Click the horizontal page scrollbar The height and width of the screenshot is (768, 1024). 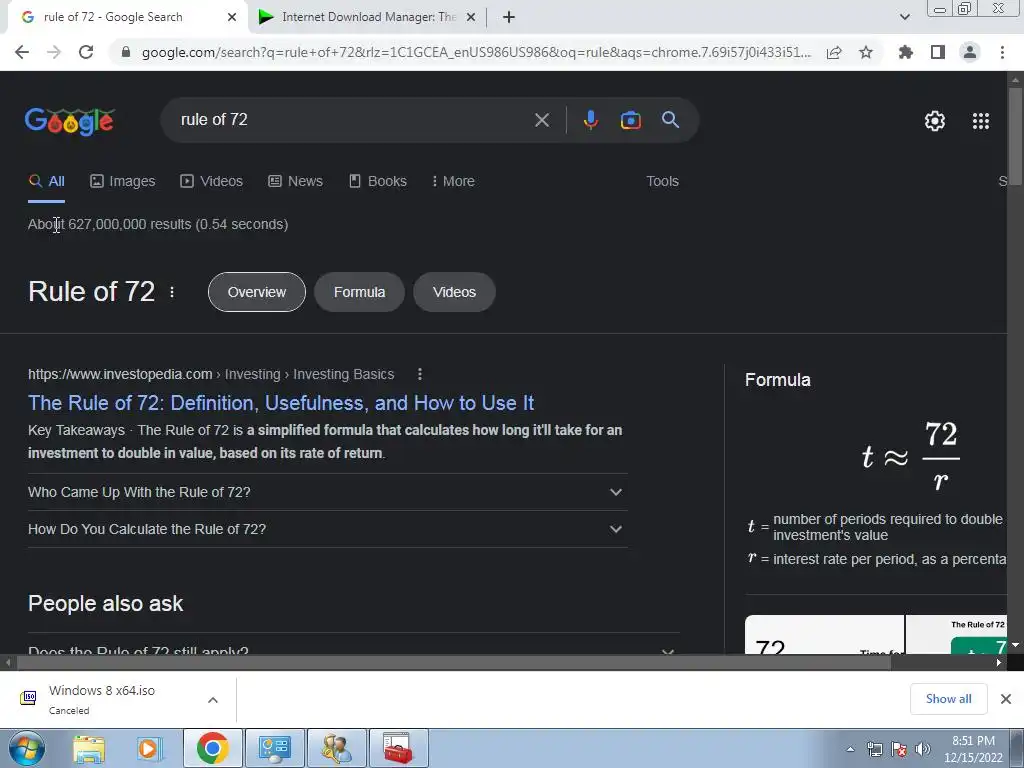454,663
